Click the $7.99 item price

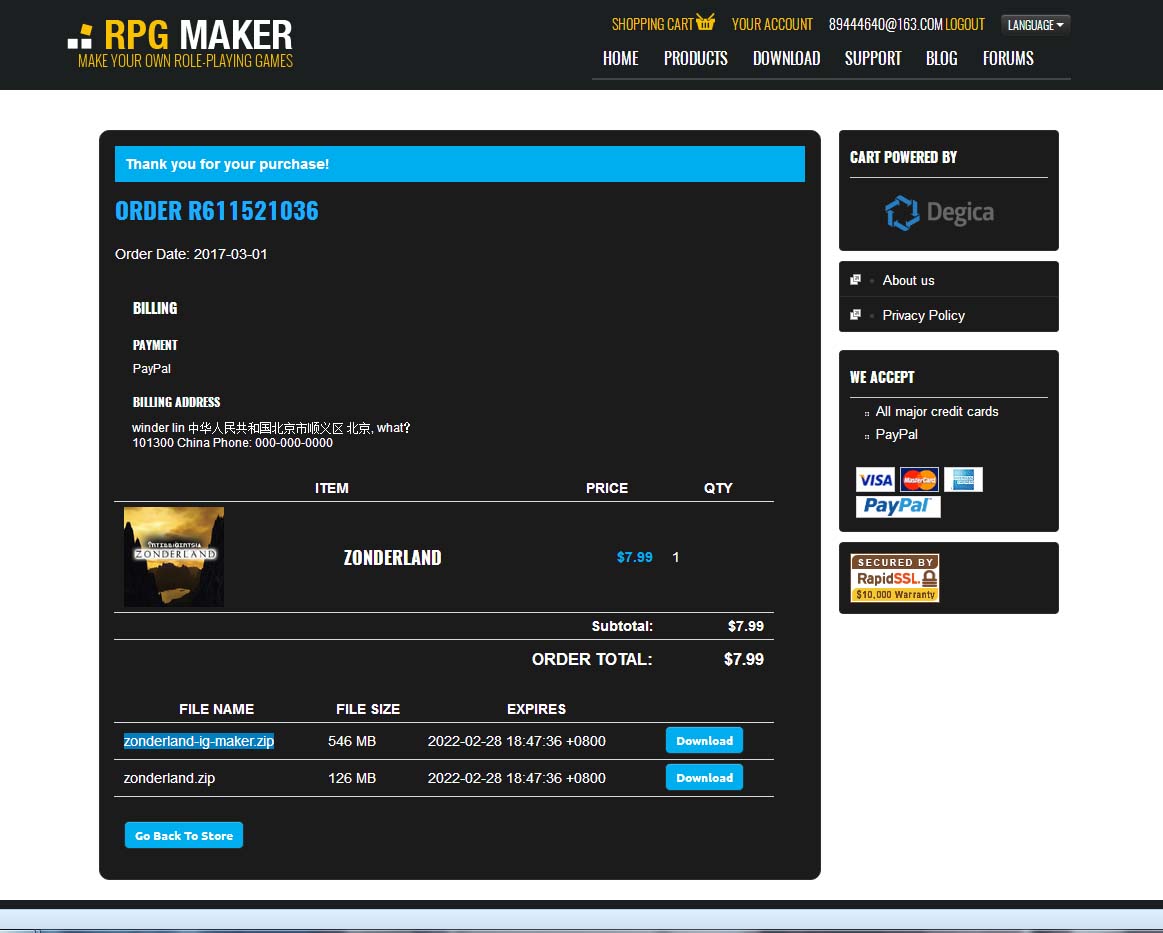coord(634,557)
